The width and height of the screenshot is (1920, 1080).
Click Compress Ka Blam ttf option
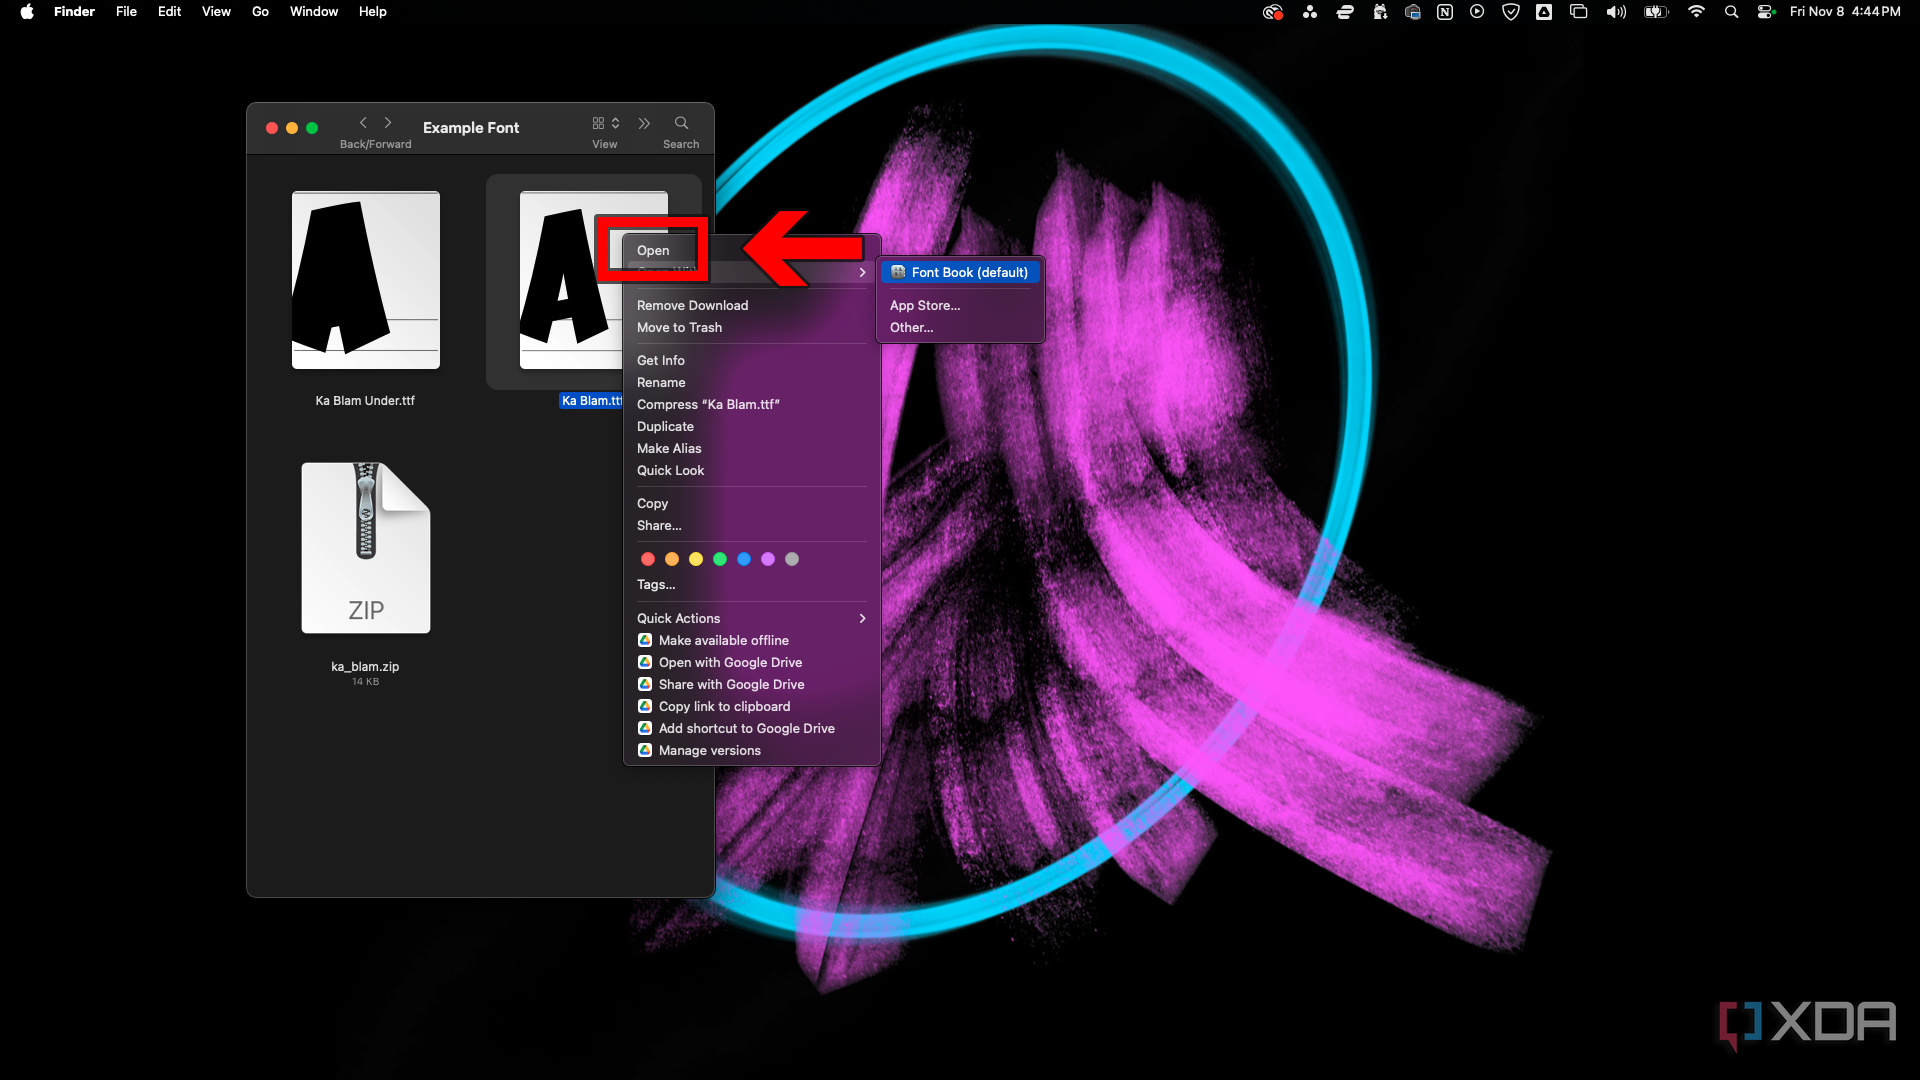707,404
